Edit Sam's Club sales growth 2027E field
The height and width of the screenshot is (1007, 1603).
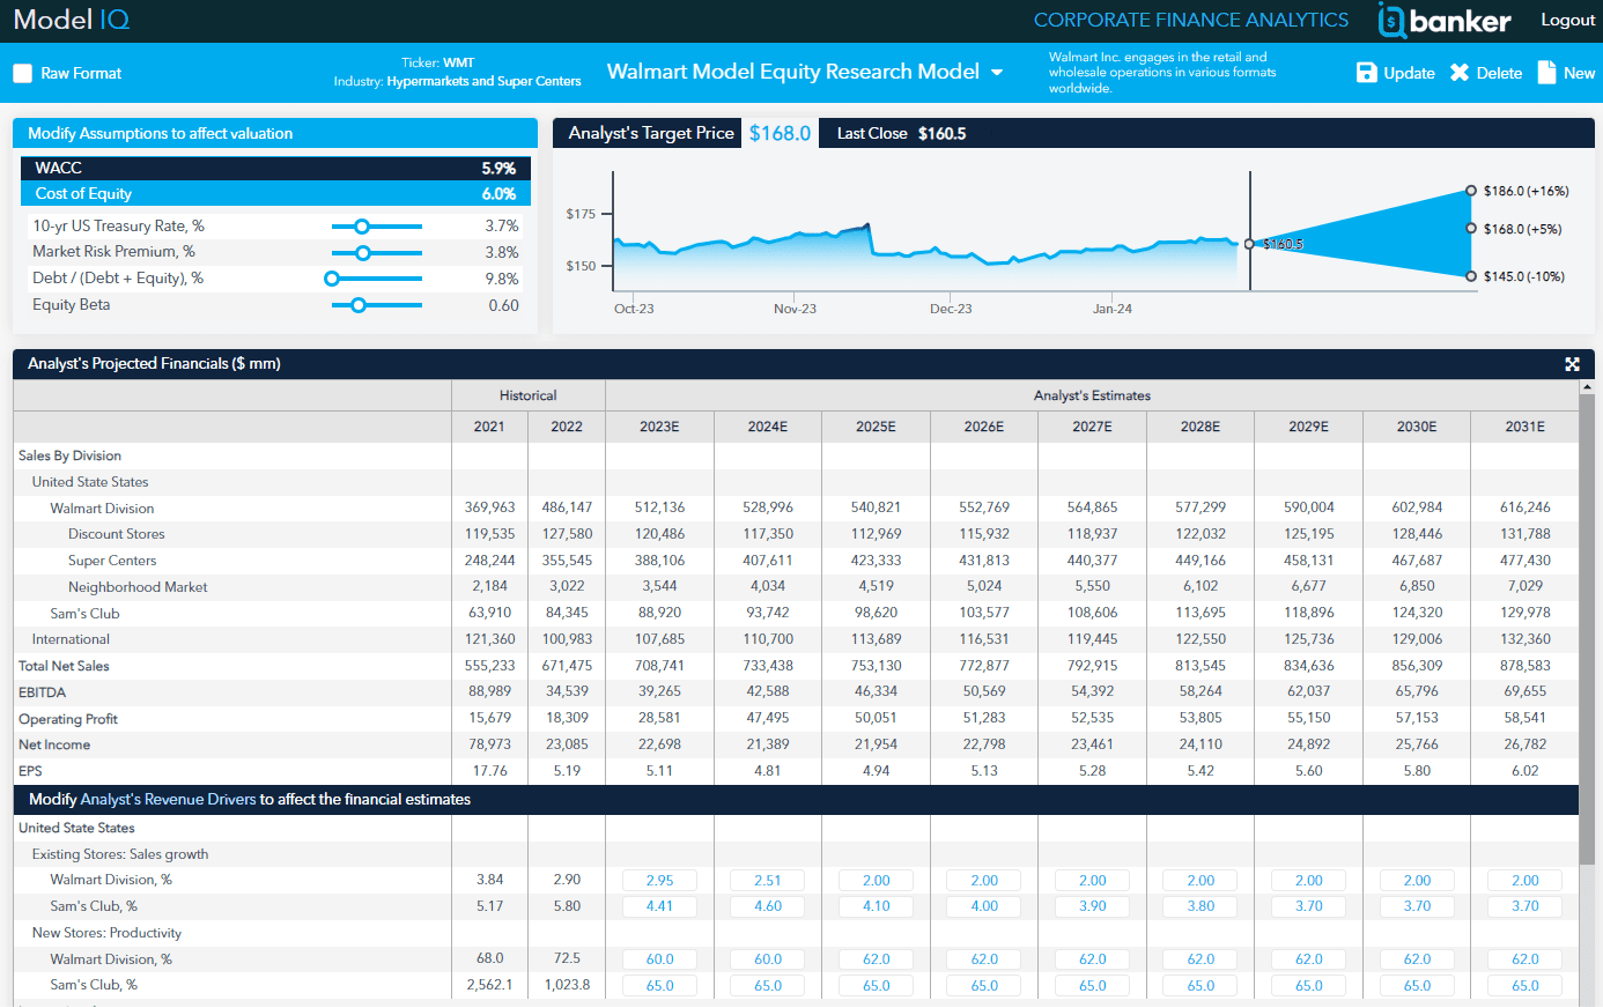[x=1092, y=906]
